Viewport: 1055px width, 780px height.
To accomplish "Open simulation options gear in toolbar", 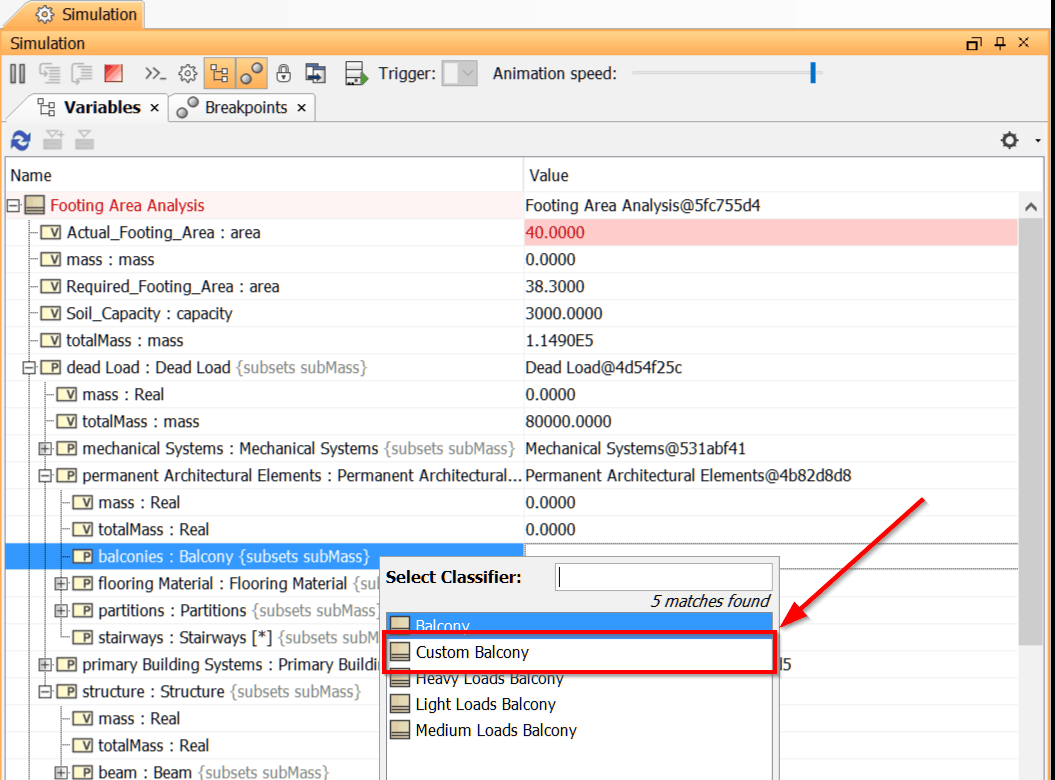I will click(x=188, y=73).
